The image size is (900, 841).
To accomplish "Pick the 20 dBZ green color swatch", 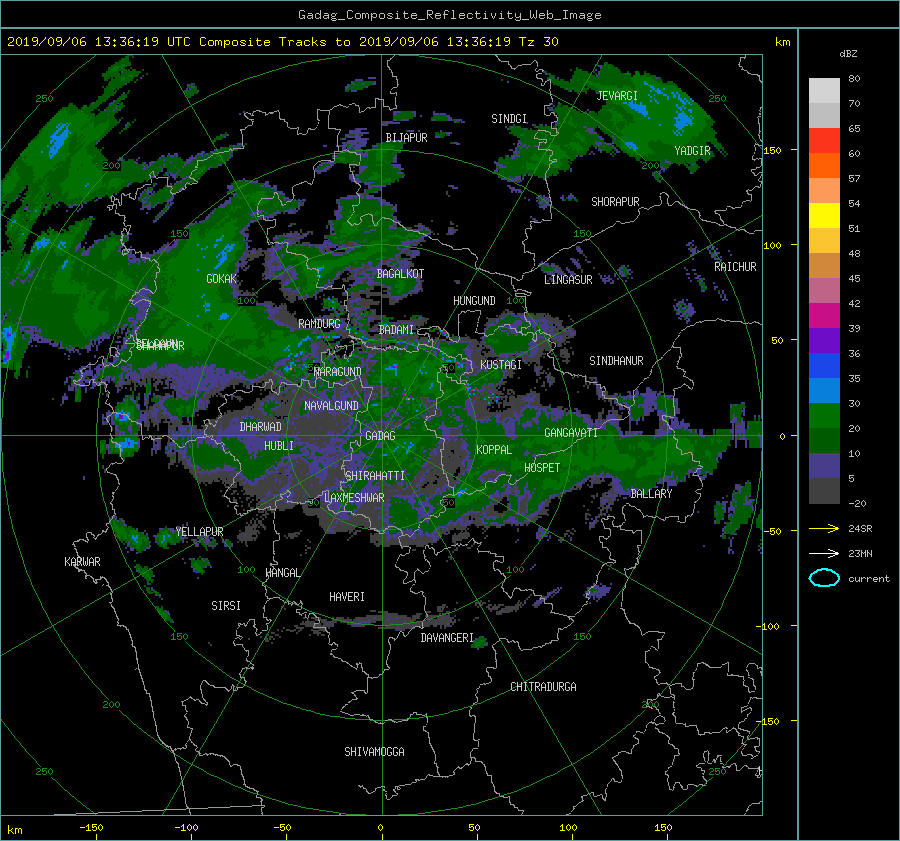I will pos(824,415).
